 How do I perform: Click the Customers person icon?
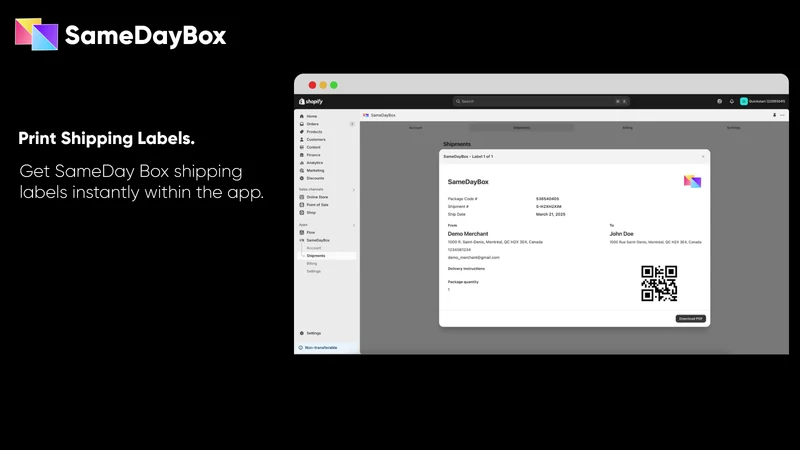coord(302,139)
